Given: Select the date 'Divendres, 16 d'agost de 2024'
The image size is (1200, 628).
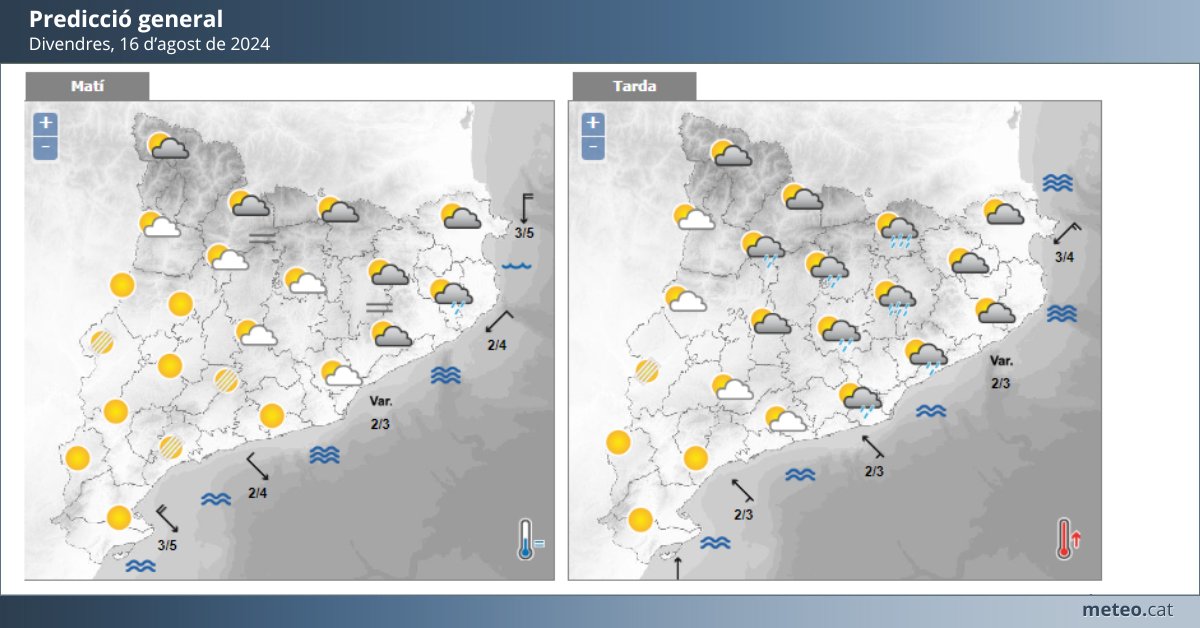Looking at the screenshot, I should click(x=149, y=44).
